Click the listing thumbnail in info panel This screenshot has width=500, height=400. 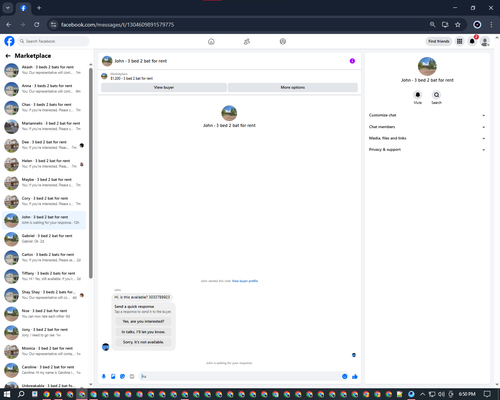(x=427, y=66)
